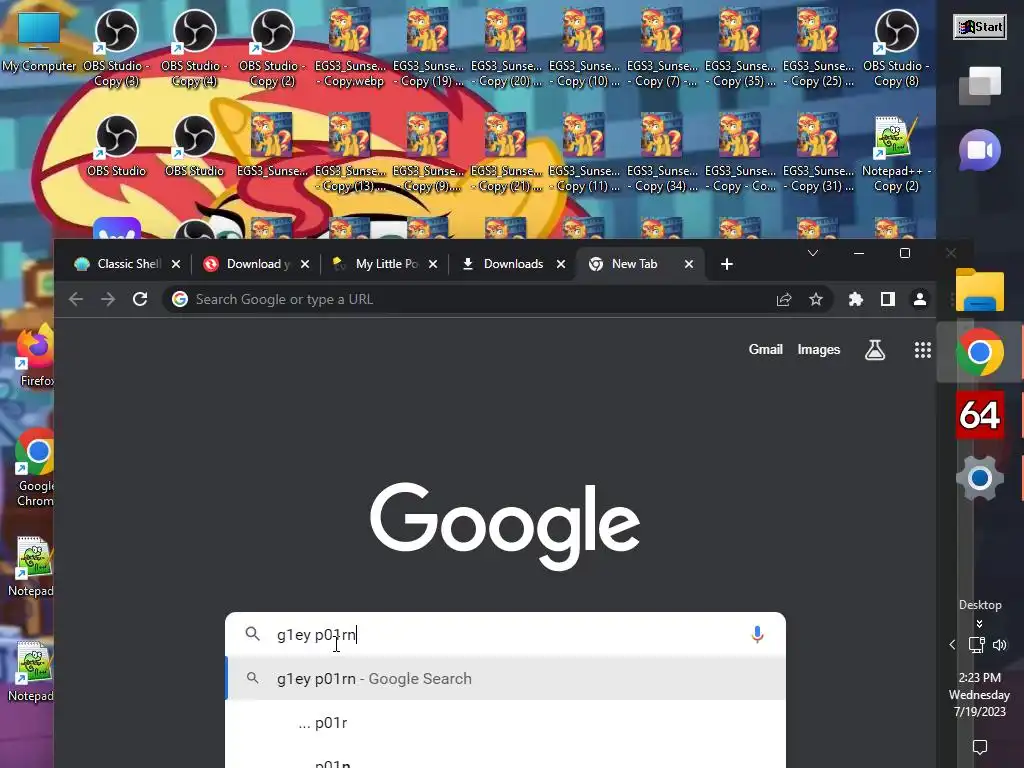Select EGS3_Sunse - Copy (21) file

506,153
